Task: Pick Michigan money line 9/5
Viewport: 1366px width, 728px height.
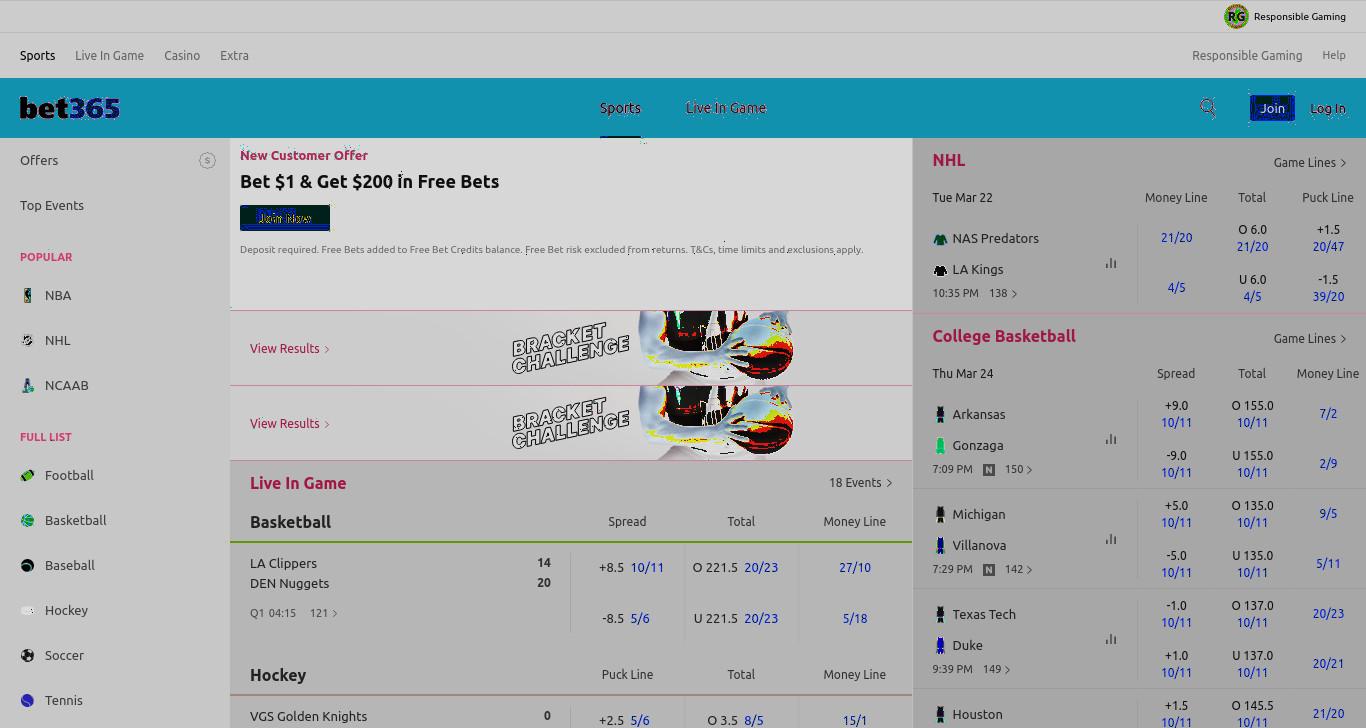Action: [1328, 513]
